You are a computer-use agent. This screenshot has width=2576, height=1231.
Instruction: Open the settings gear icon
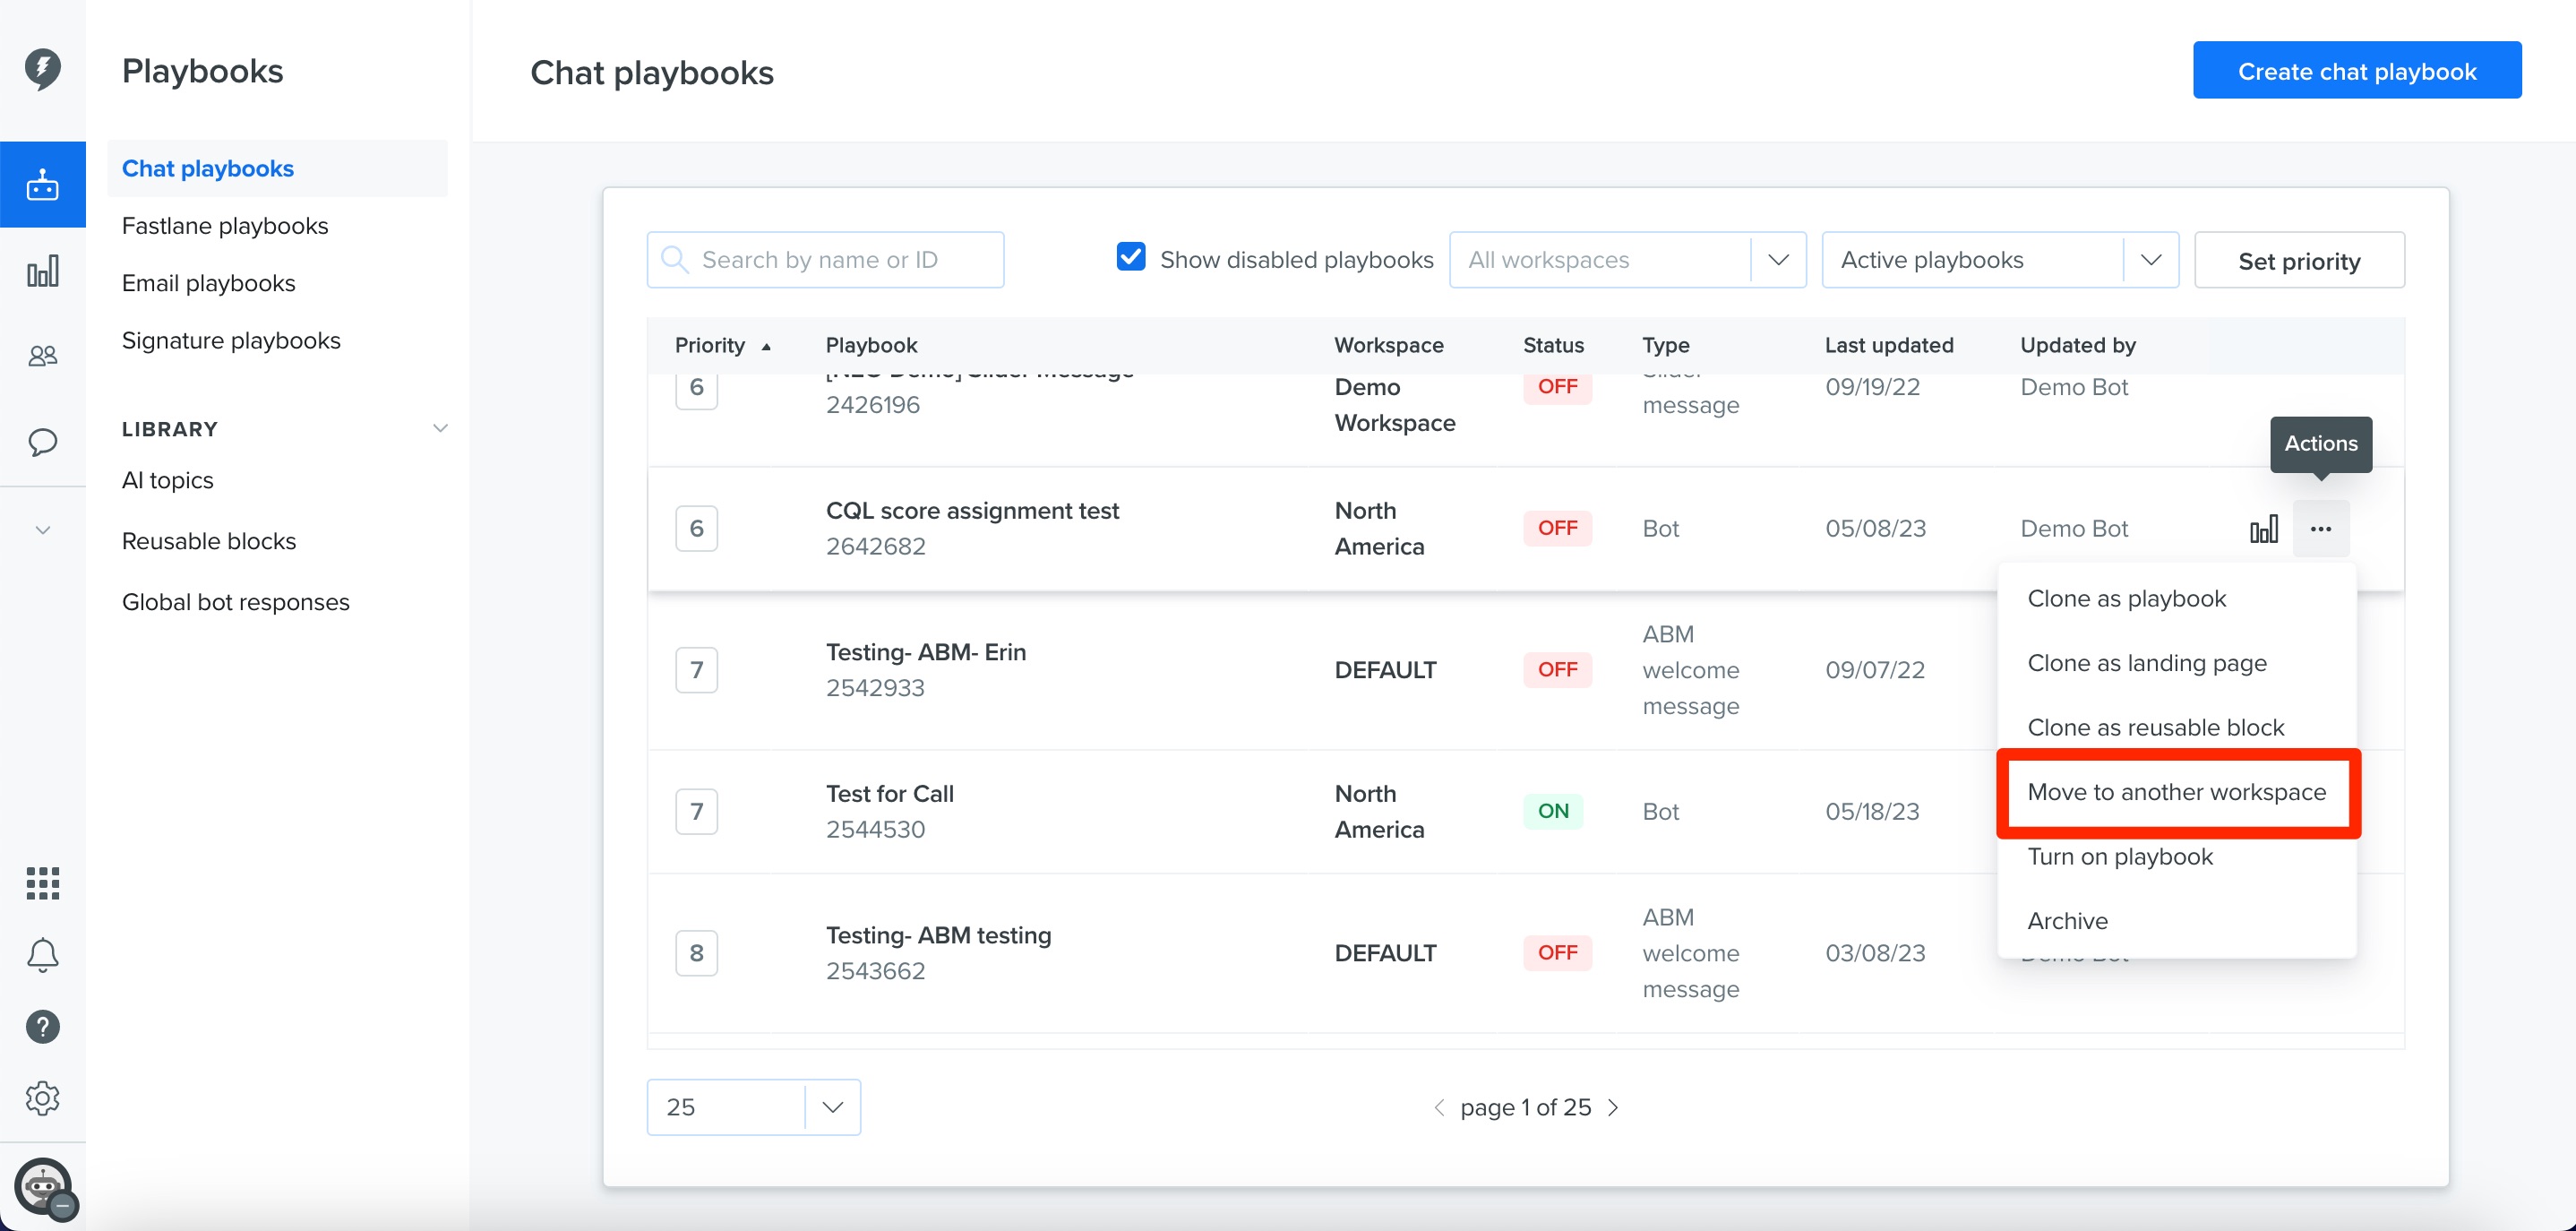pos(42,1098)
